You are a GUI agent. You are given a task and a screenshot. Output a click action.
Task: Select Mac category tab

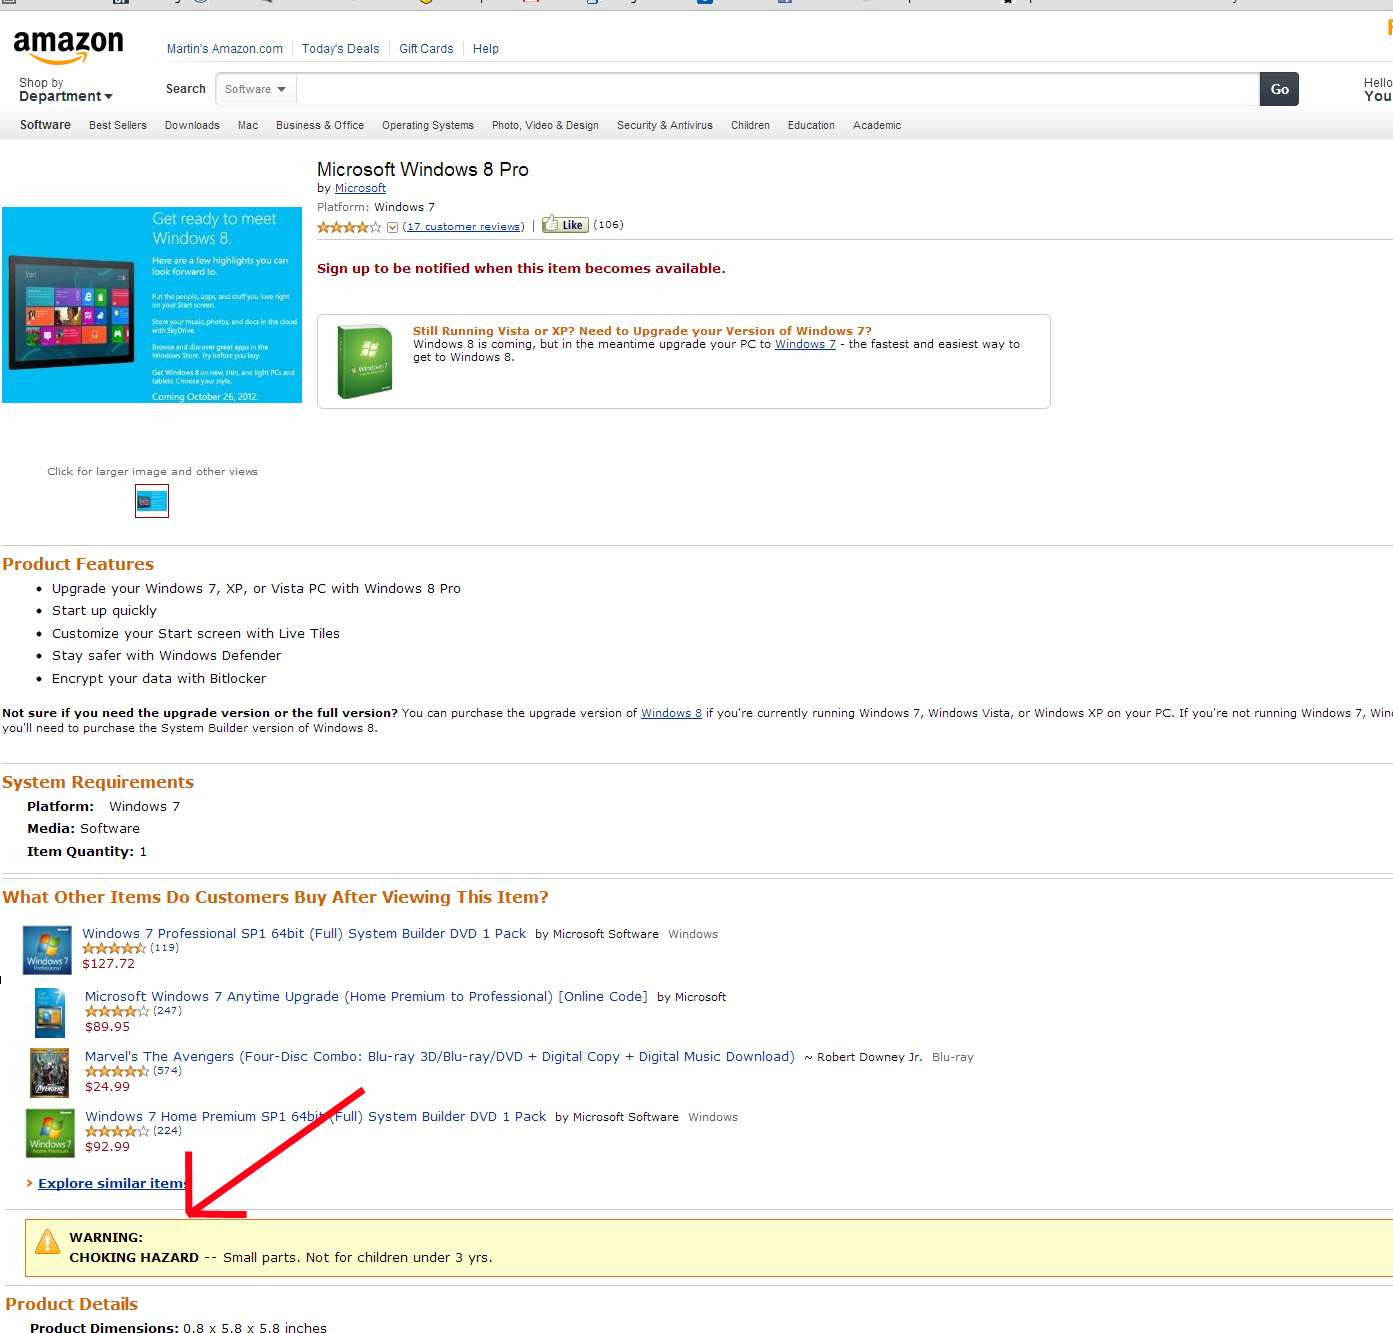(248, 125)
